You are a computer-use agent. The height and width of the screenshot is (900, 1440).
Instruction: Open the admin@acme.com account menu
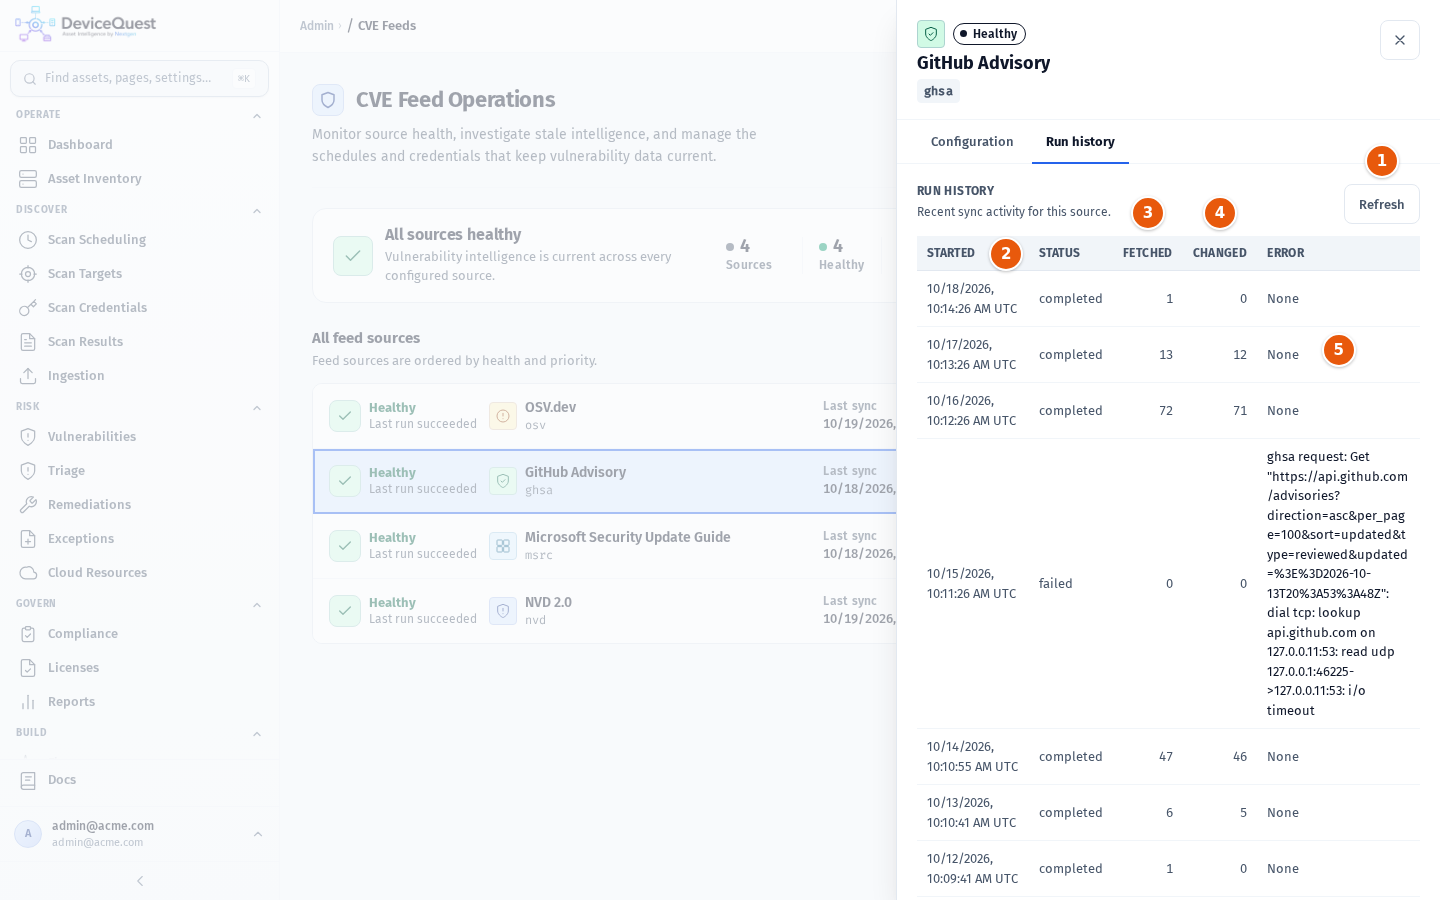point(139,834)
